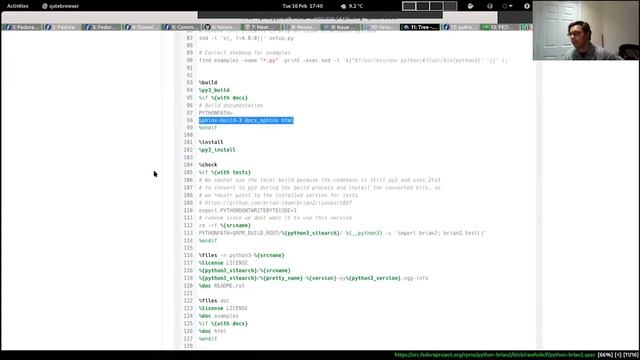The width and height of the screenshot is (640, 360).
Task: Click line number 116
Action: 188,255
